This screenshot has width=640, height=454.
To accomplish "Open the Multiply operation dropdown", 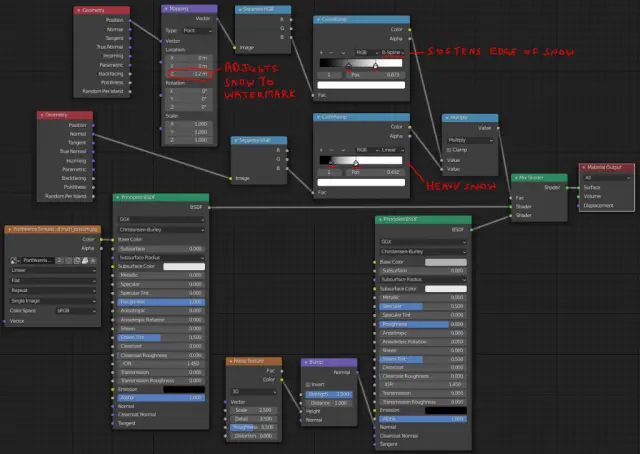I will (x=470, y=140).
